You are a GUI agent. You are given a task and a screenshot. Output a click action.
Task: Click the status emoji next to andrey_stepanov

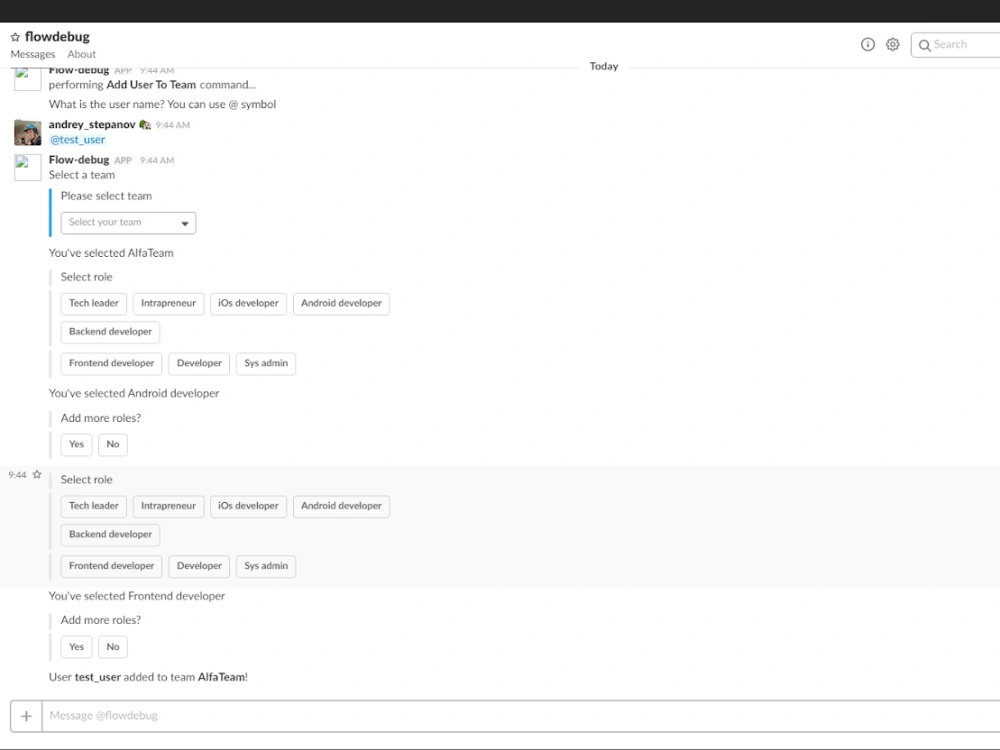[145, 125]
